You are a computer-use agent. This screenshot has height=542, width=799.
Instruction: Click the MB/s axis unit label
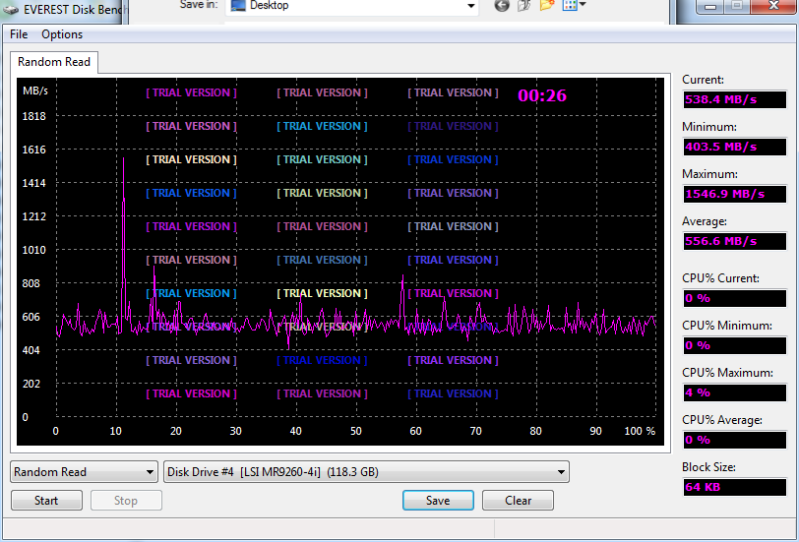(35, 91)
